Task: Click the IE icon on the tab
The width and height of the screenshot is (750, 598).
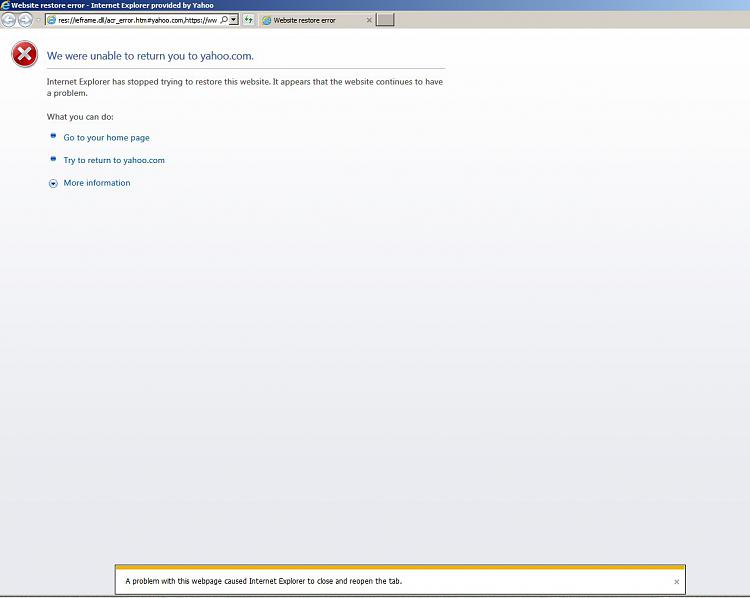Action: pos(266,20)
